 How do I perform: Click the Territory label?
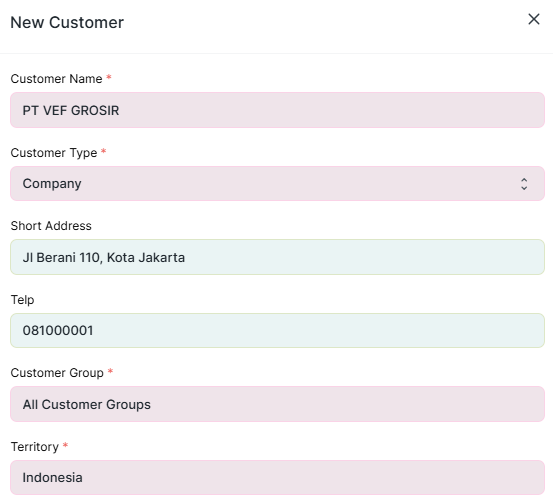[x=35, y=447]
